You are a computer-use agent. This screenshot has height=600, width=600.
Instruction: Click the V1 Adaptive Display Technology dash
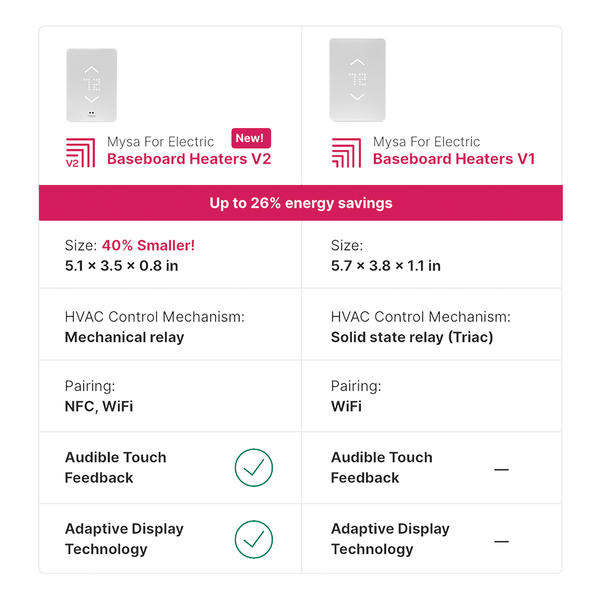point(501,541)
